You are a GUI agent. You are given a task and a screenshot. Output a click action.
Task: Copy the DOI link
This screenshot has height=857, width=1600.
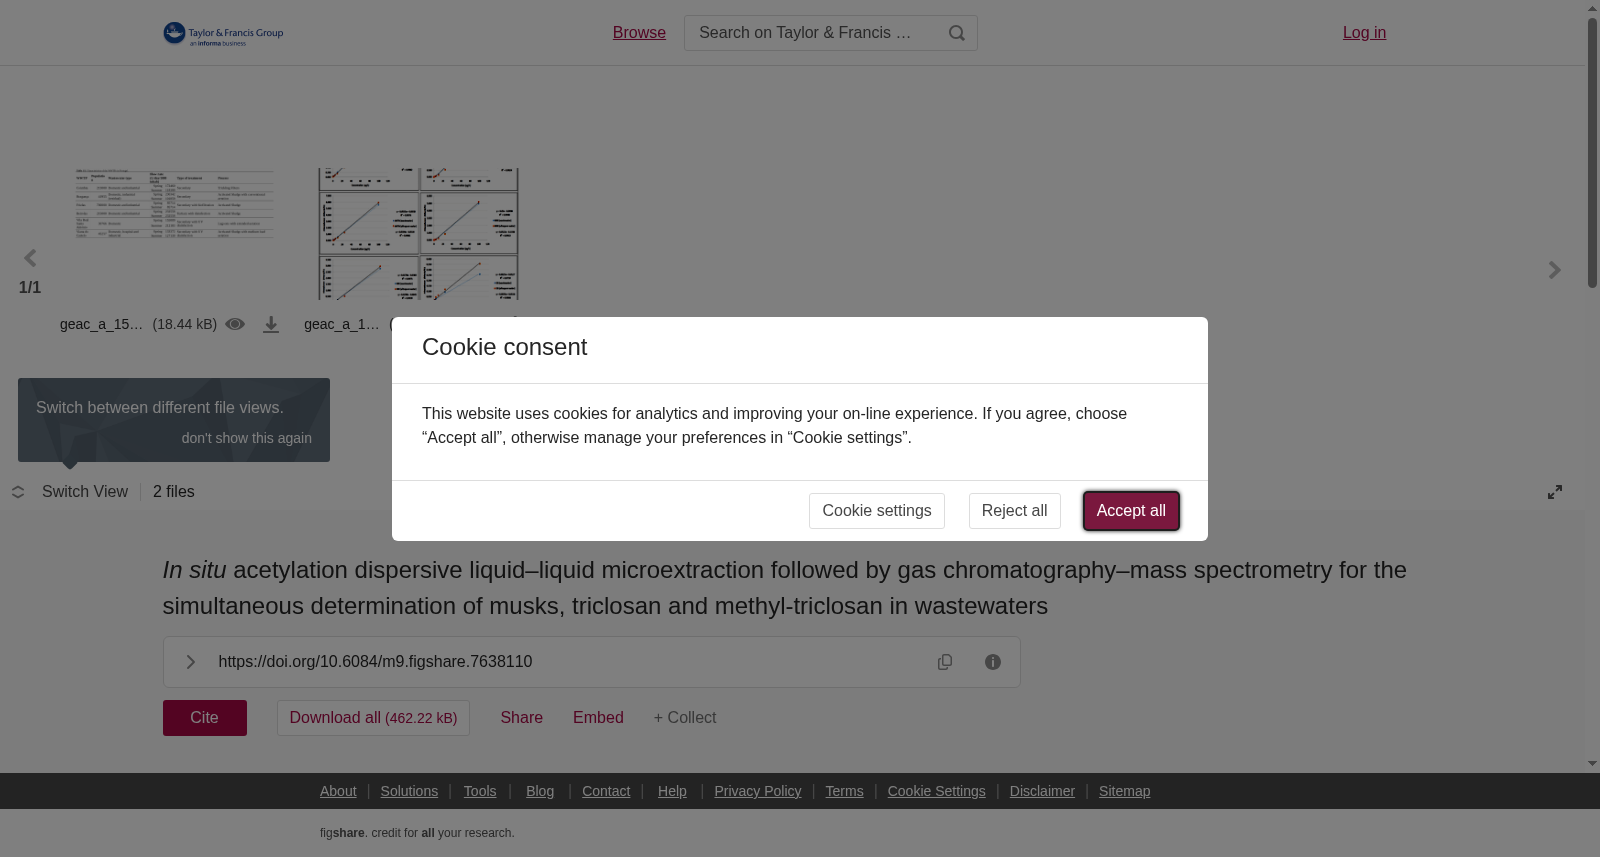pos(945,662)
